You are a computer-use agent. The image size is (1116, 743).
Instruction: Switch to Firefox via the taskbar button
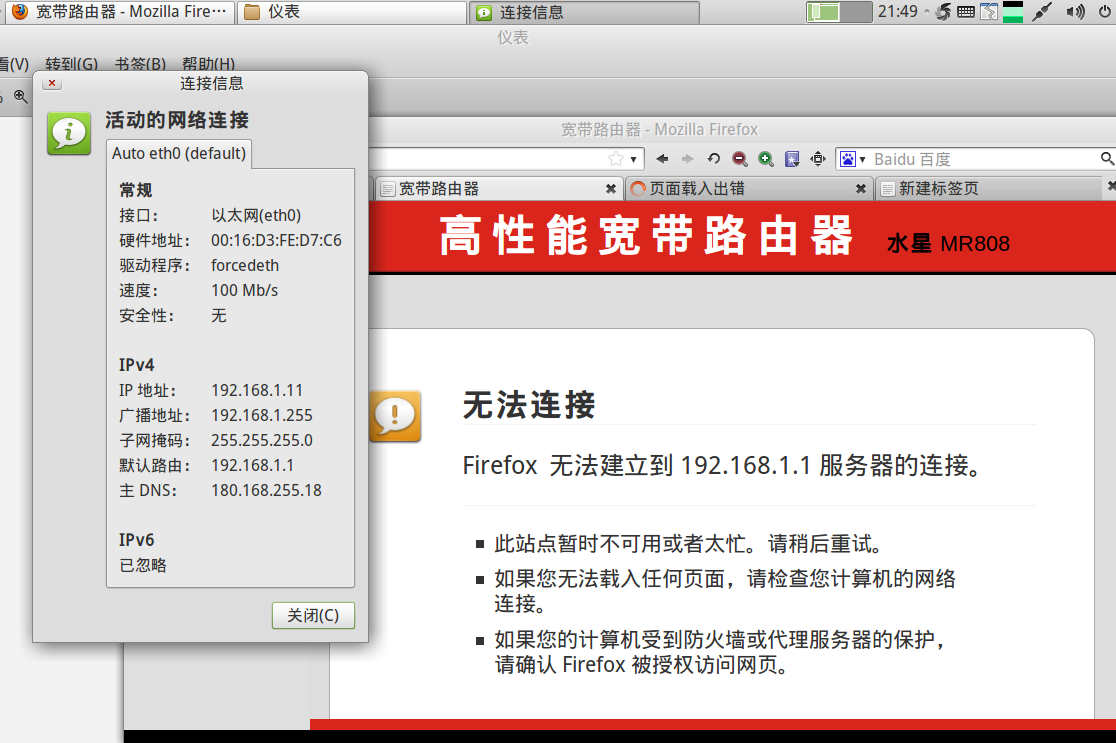tap(118, 11)
